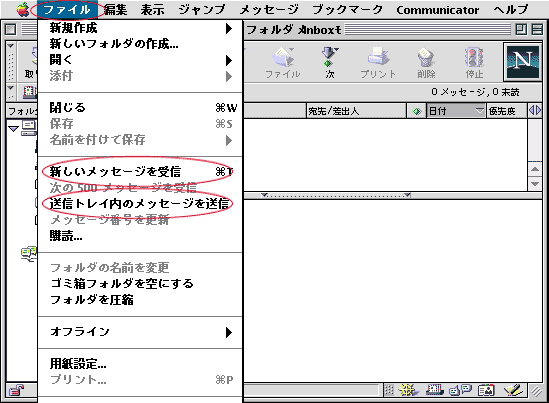The image size is (549, 403).
Task: Expand the オフライン submenu
Action: pyautogui.click(x=140, y=332)
